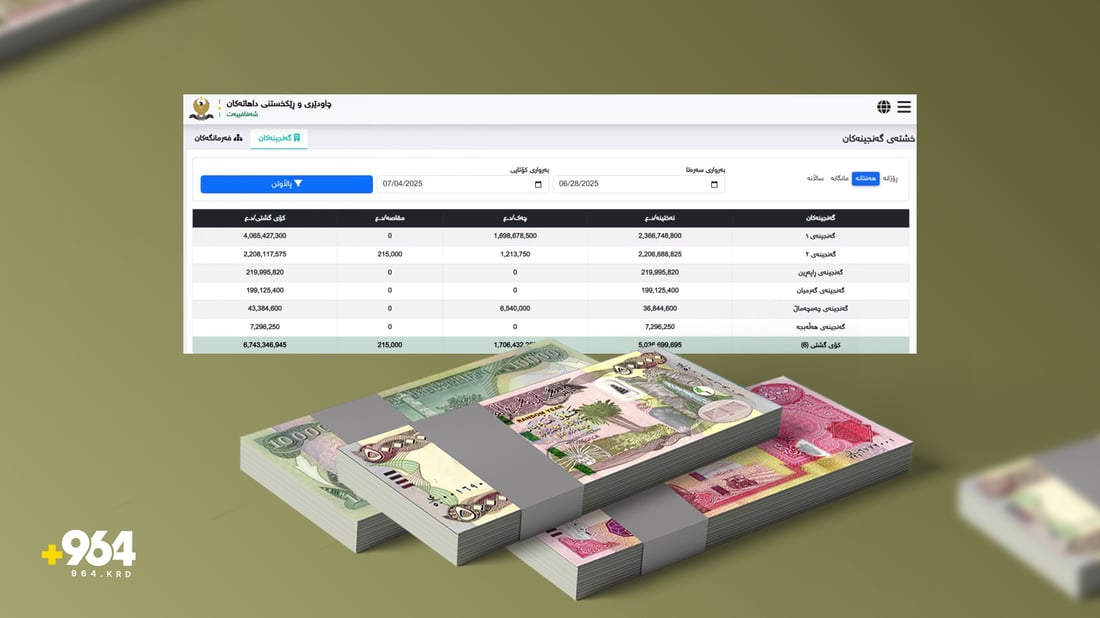The width and height of the screenshot is (1100, 618).
Task: Switch to the گەنجینەکان tab
Action: pos(280,138)
